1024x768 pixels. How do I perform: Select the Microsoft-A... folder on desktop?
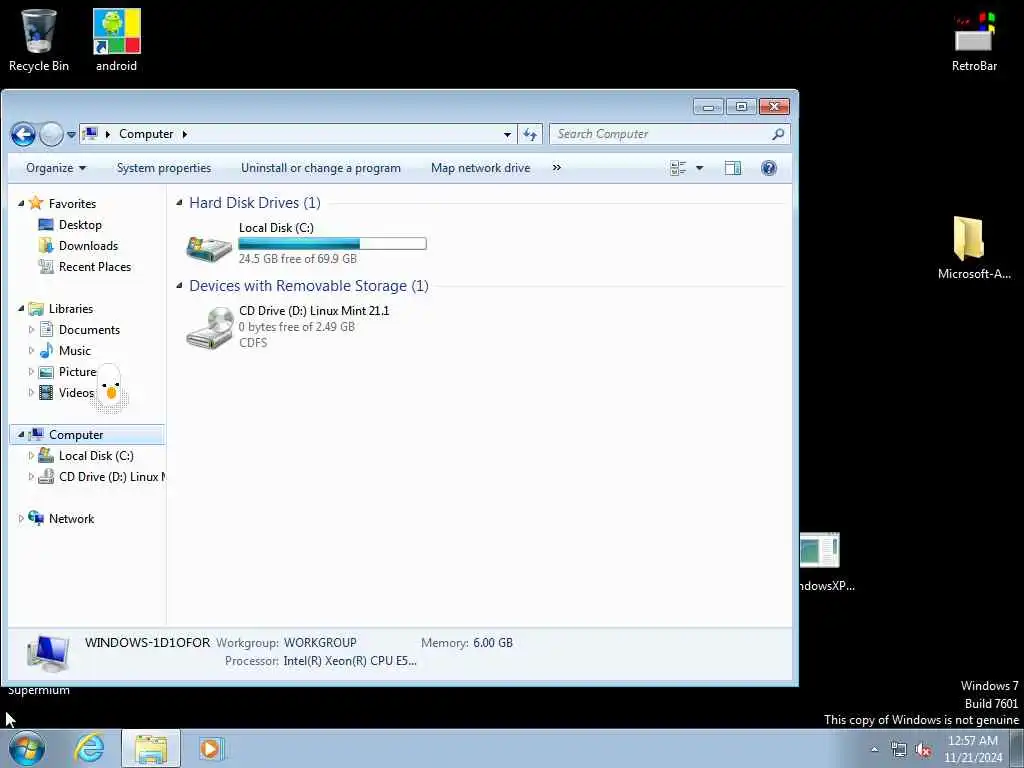[x=973, y=248]
